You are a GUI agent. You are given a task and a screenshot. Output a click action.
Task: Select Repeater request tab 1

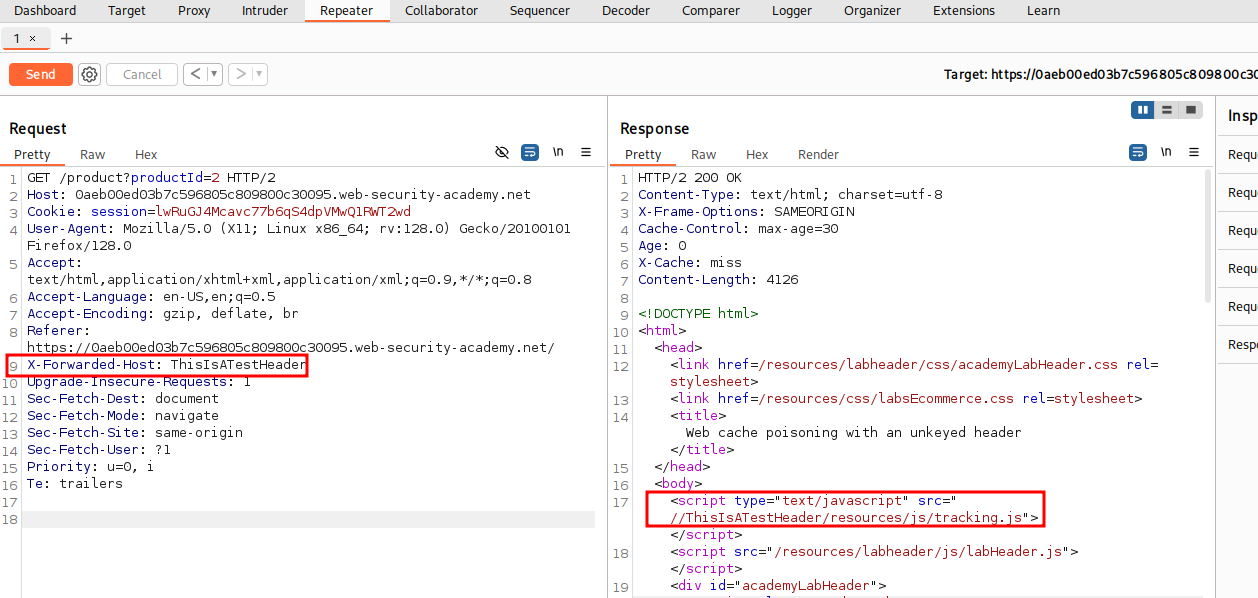(x=17, y=38)
